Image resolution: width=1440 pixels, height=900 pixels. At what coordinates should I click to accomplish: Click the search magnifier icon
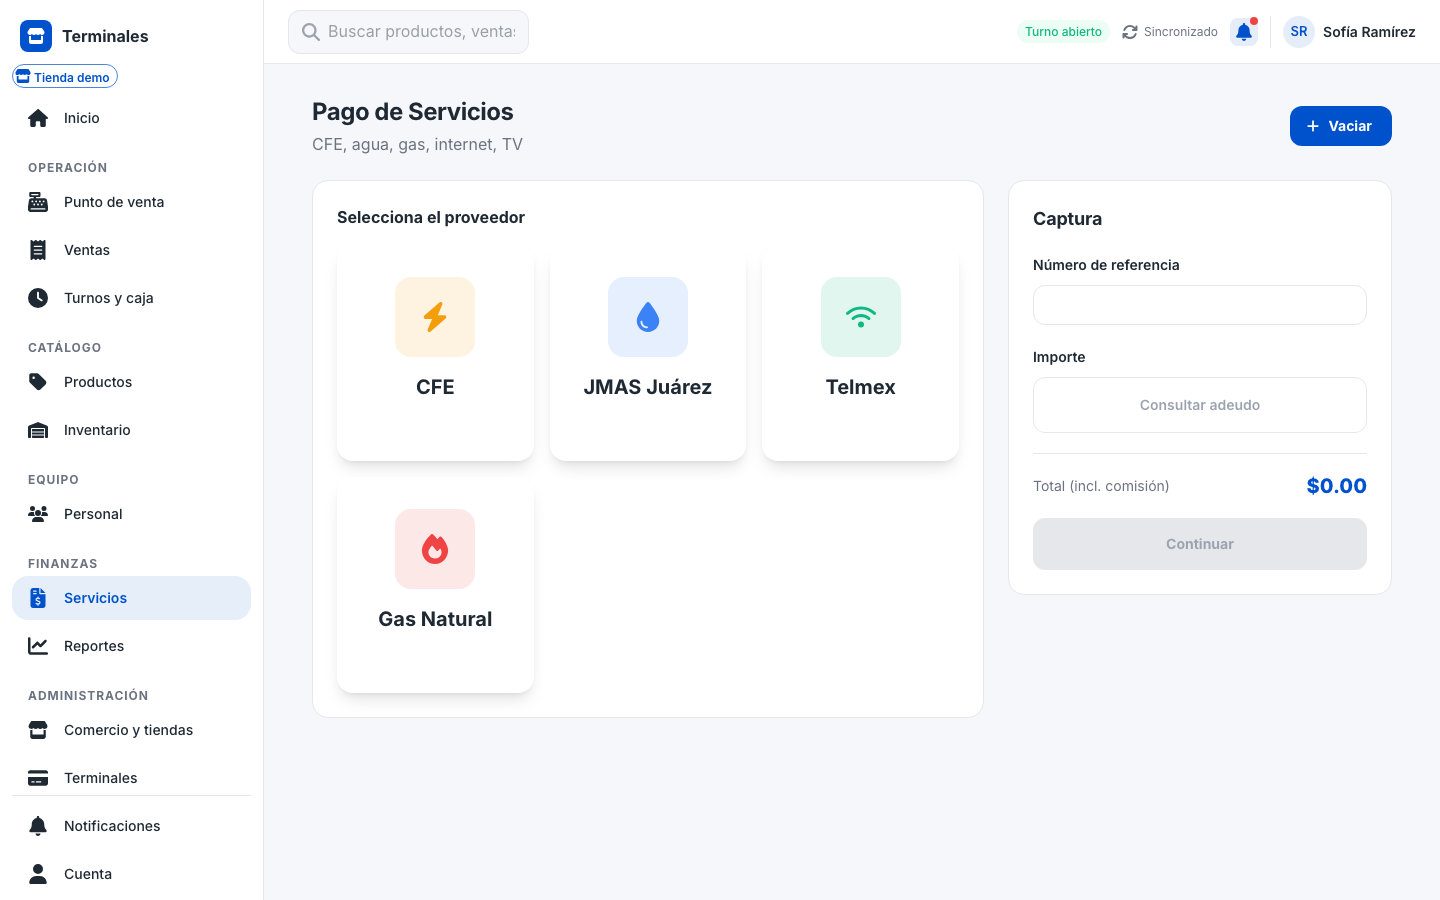(x=311, y=32)
